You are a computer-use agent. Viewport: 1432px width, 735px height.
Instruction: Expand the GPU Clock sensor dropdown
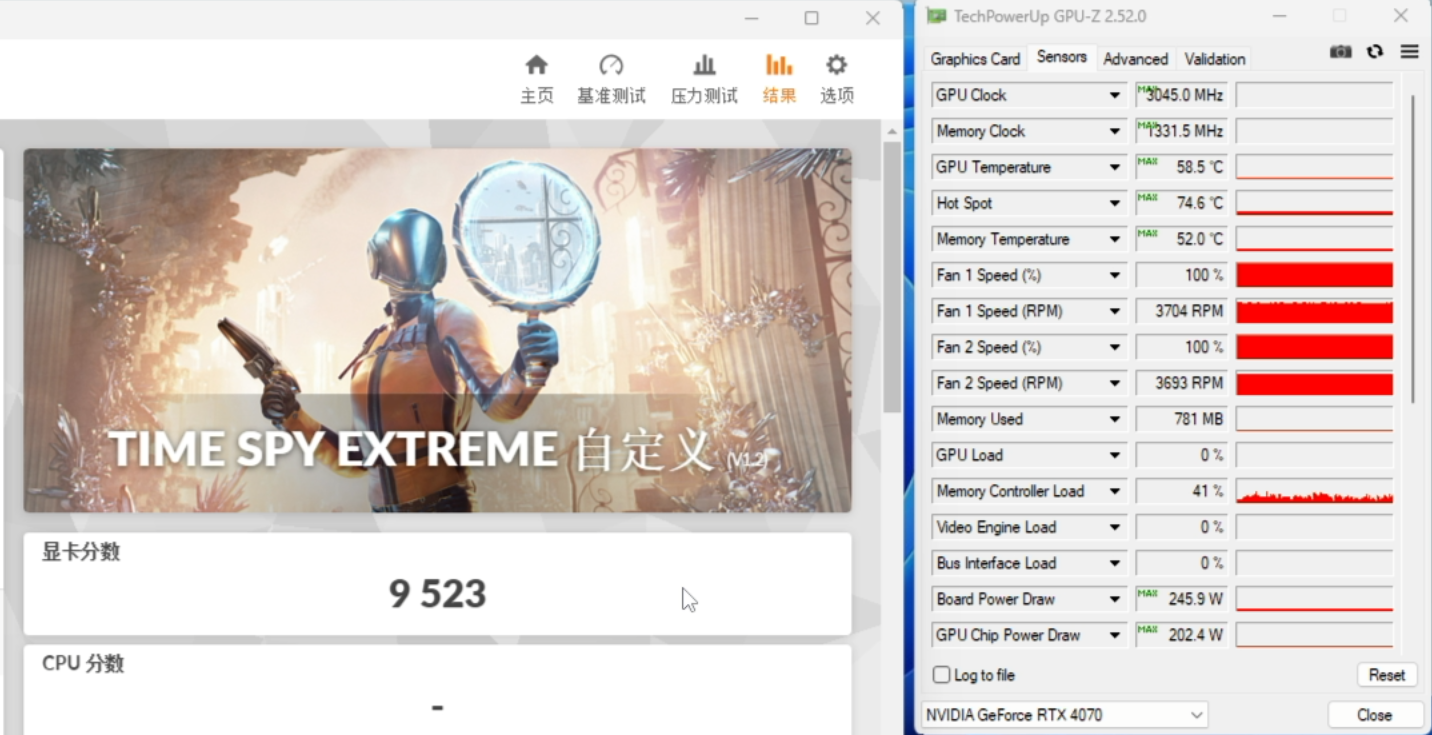pos(1114,95)
